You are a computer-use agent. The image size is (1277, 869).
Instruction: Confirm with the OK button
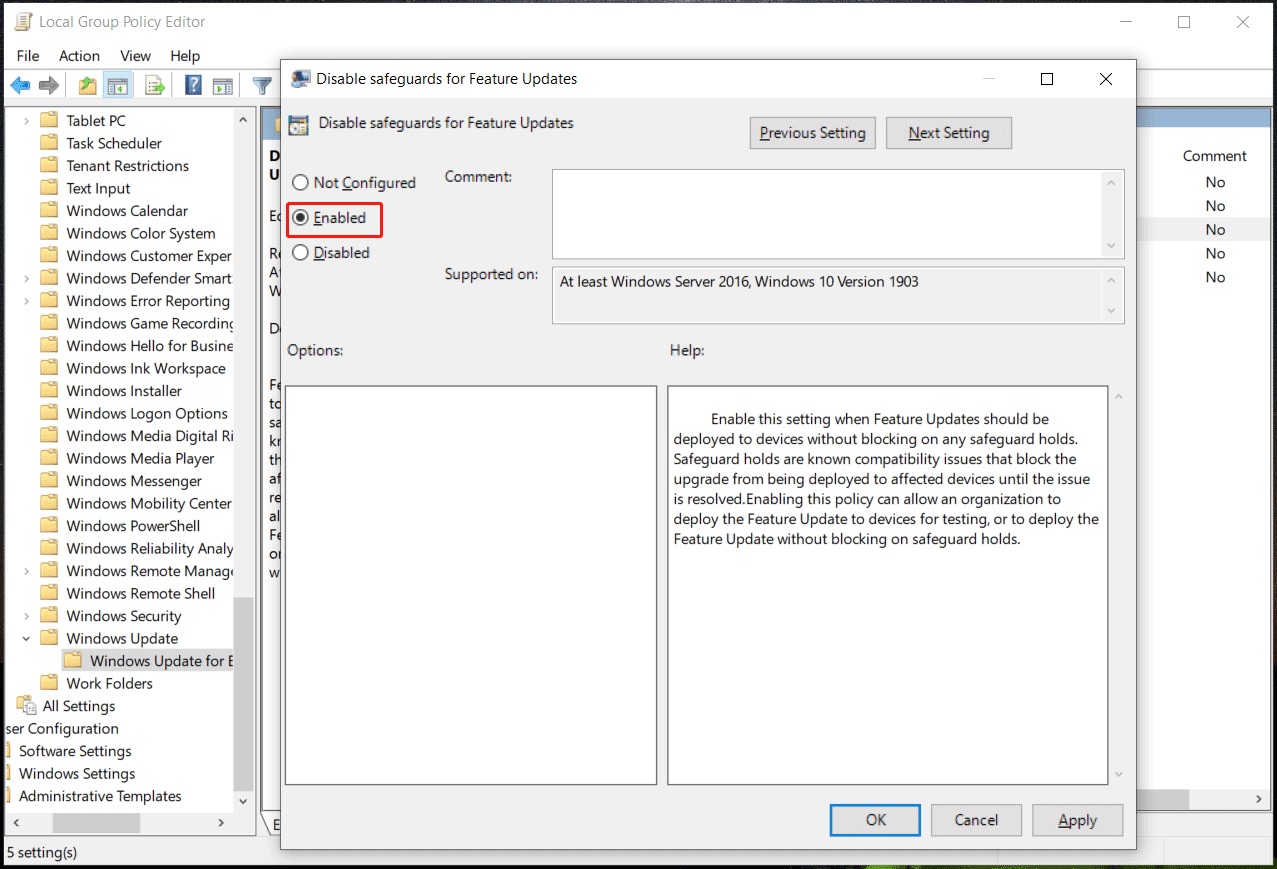(876, 820)
